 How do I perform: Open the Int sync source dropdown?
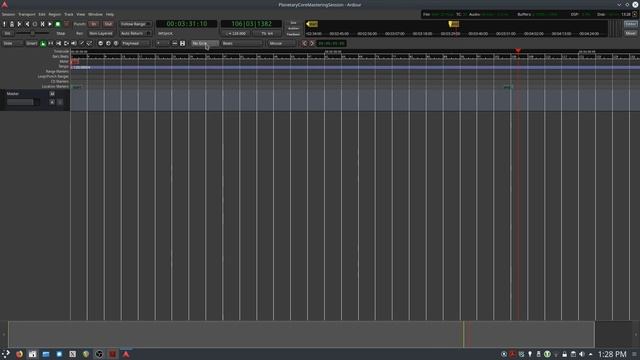(7, 33)
